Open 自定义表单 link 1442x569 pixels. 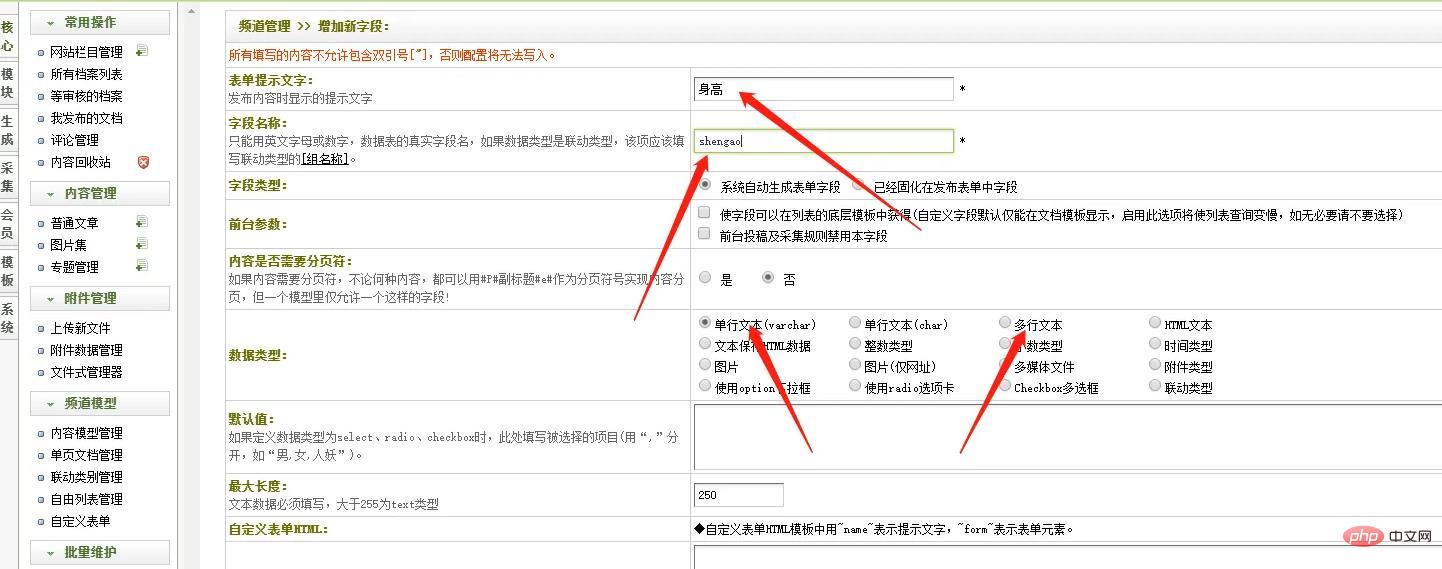click(80, 521)
